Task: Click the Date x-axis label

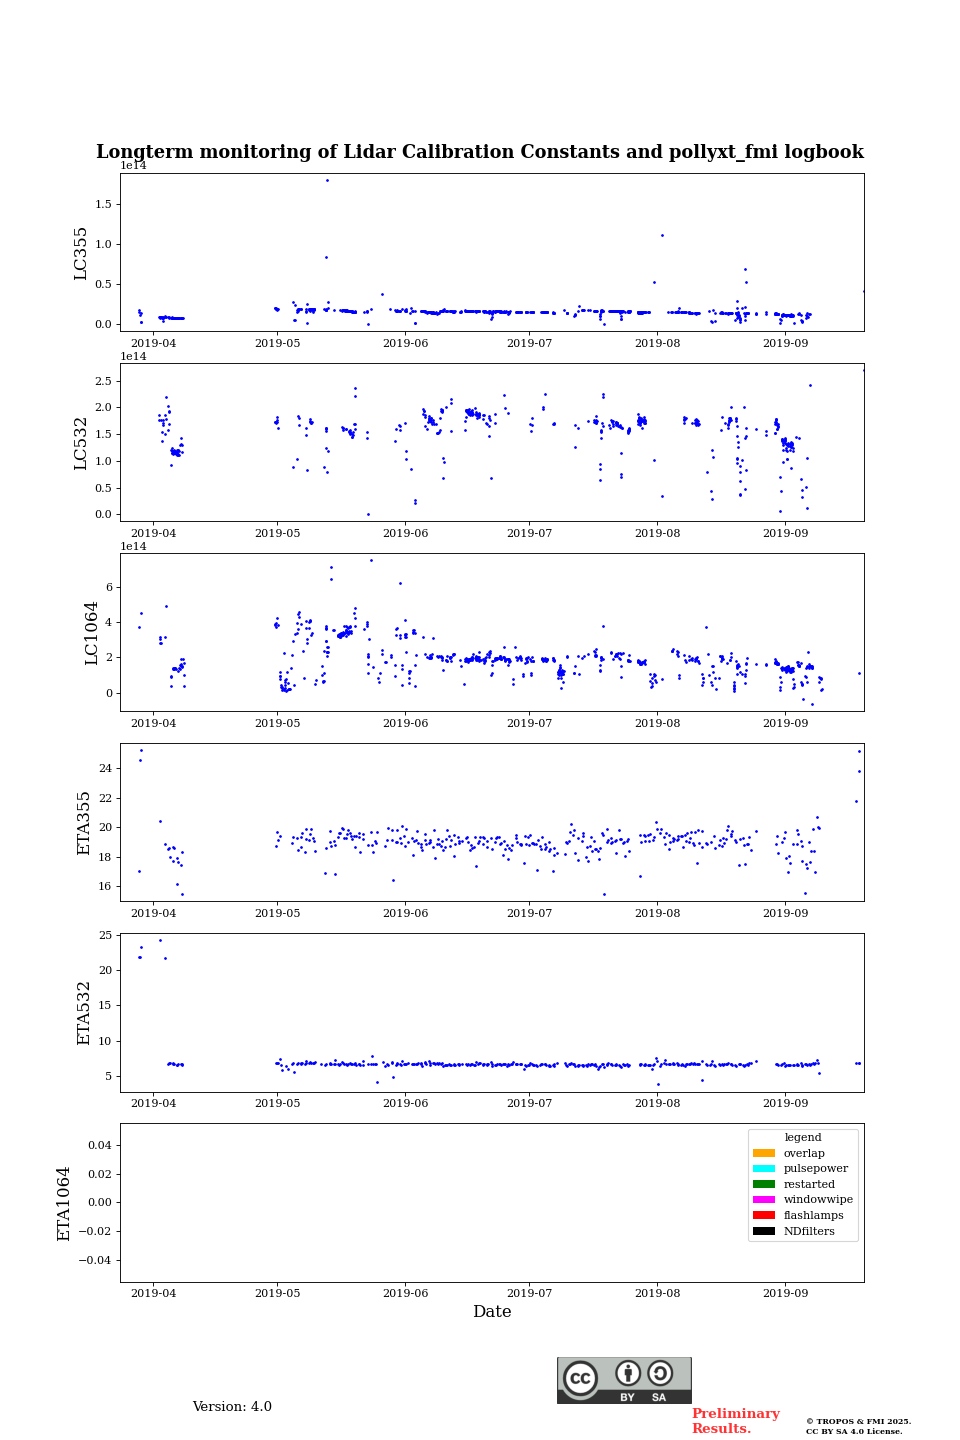Action: [x=492, y=1312]
